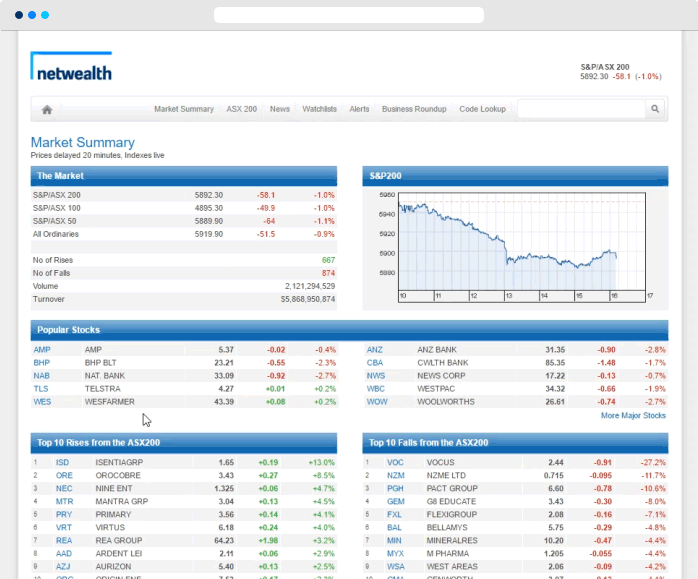
Task: Open the WOW Woolworths code link
Action: (x=377, y=402)
